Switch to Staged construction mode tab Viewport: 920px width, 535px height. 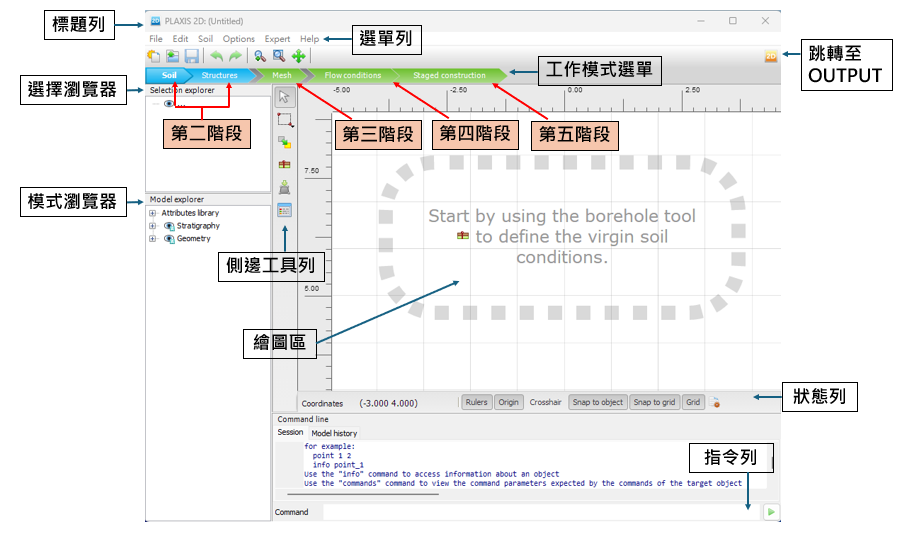(449, 75)
